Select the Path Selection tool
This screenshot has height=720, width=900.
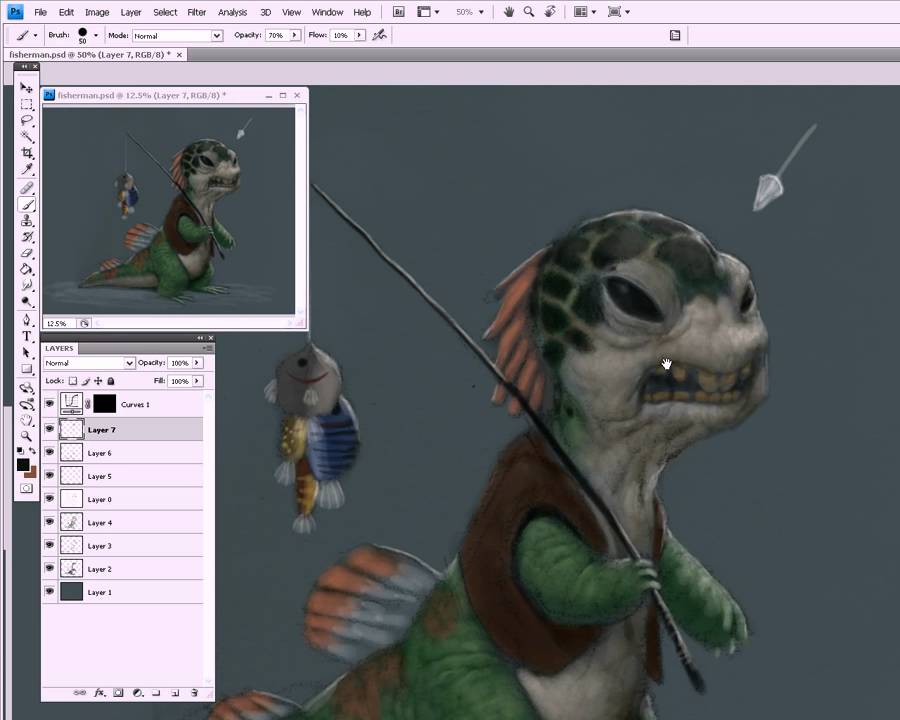pyautogui.click(x=26, y=352)
